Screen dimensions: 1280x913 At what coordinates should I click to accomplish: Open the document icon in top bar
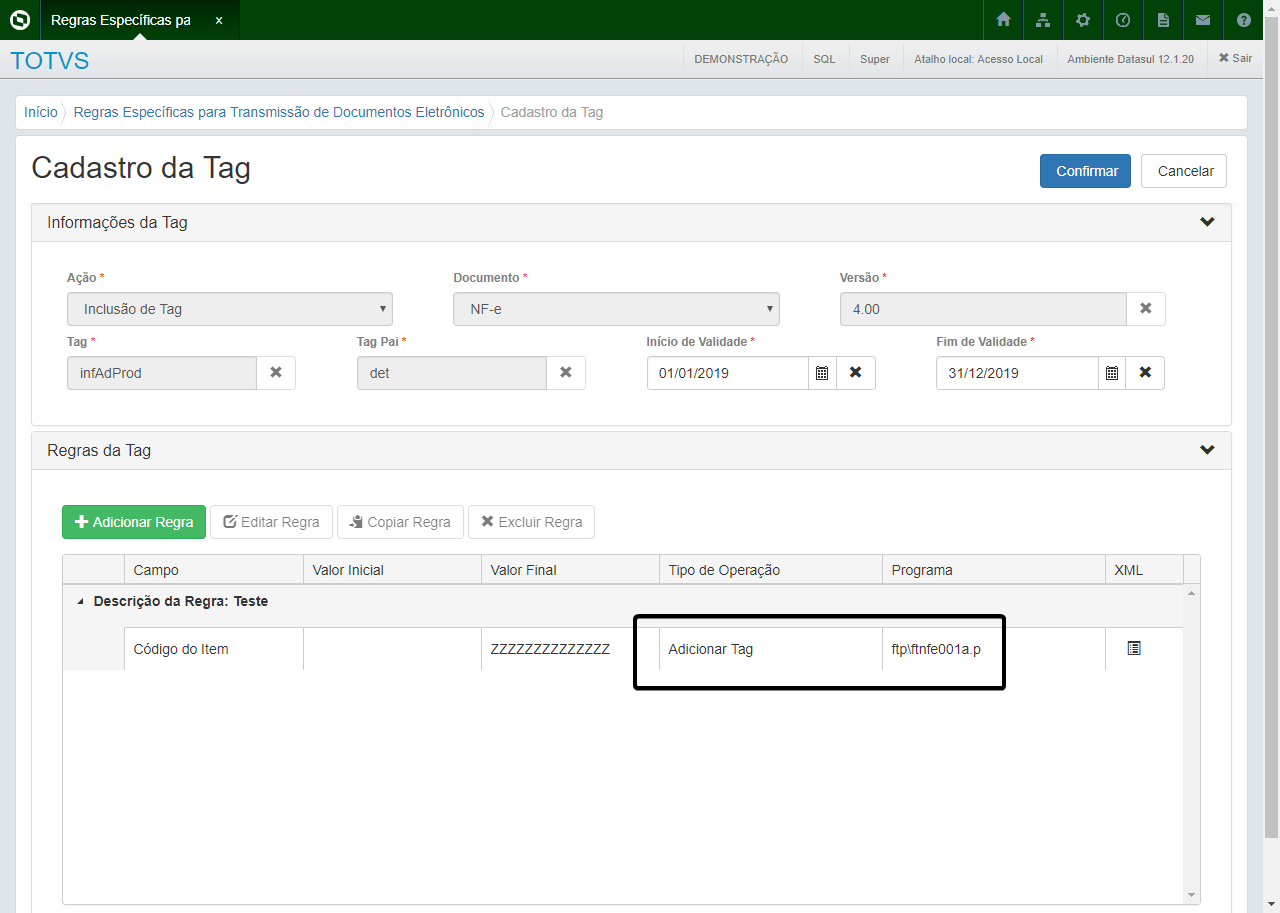tap(1163, 20)
